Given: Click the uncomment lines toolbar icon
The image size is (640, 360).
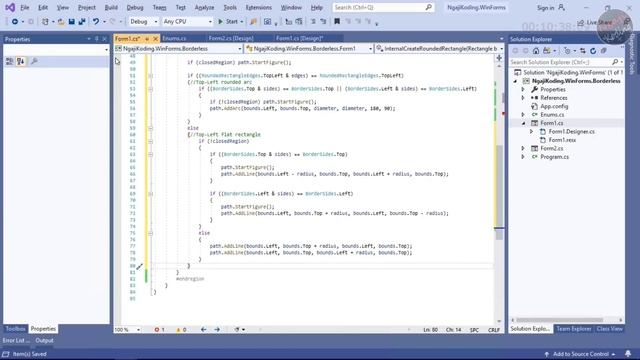Looking at the screenshot, I should (323, 22).
